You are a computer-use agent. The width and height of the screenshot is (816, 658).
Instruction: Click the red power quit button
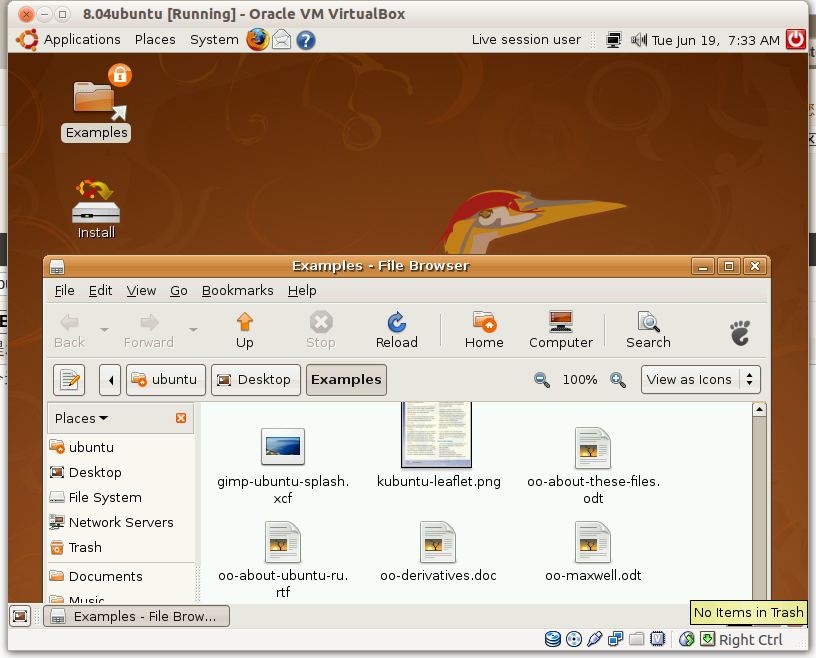tap(796, 40)
